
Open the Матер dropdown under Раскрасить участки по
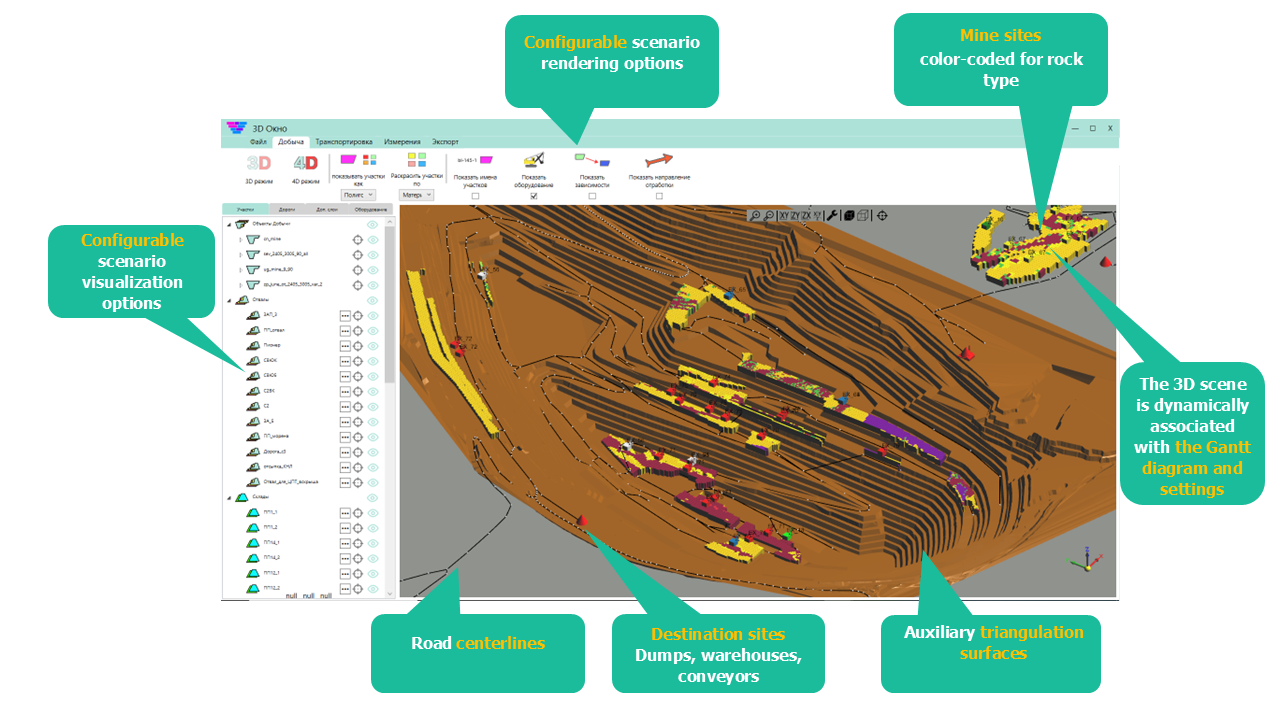(416, 195)
